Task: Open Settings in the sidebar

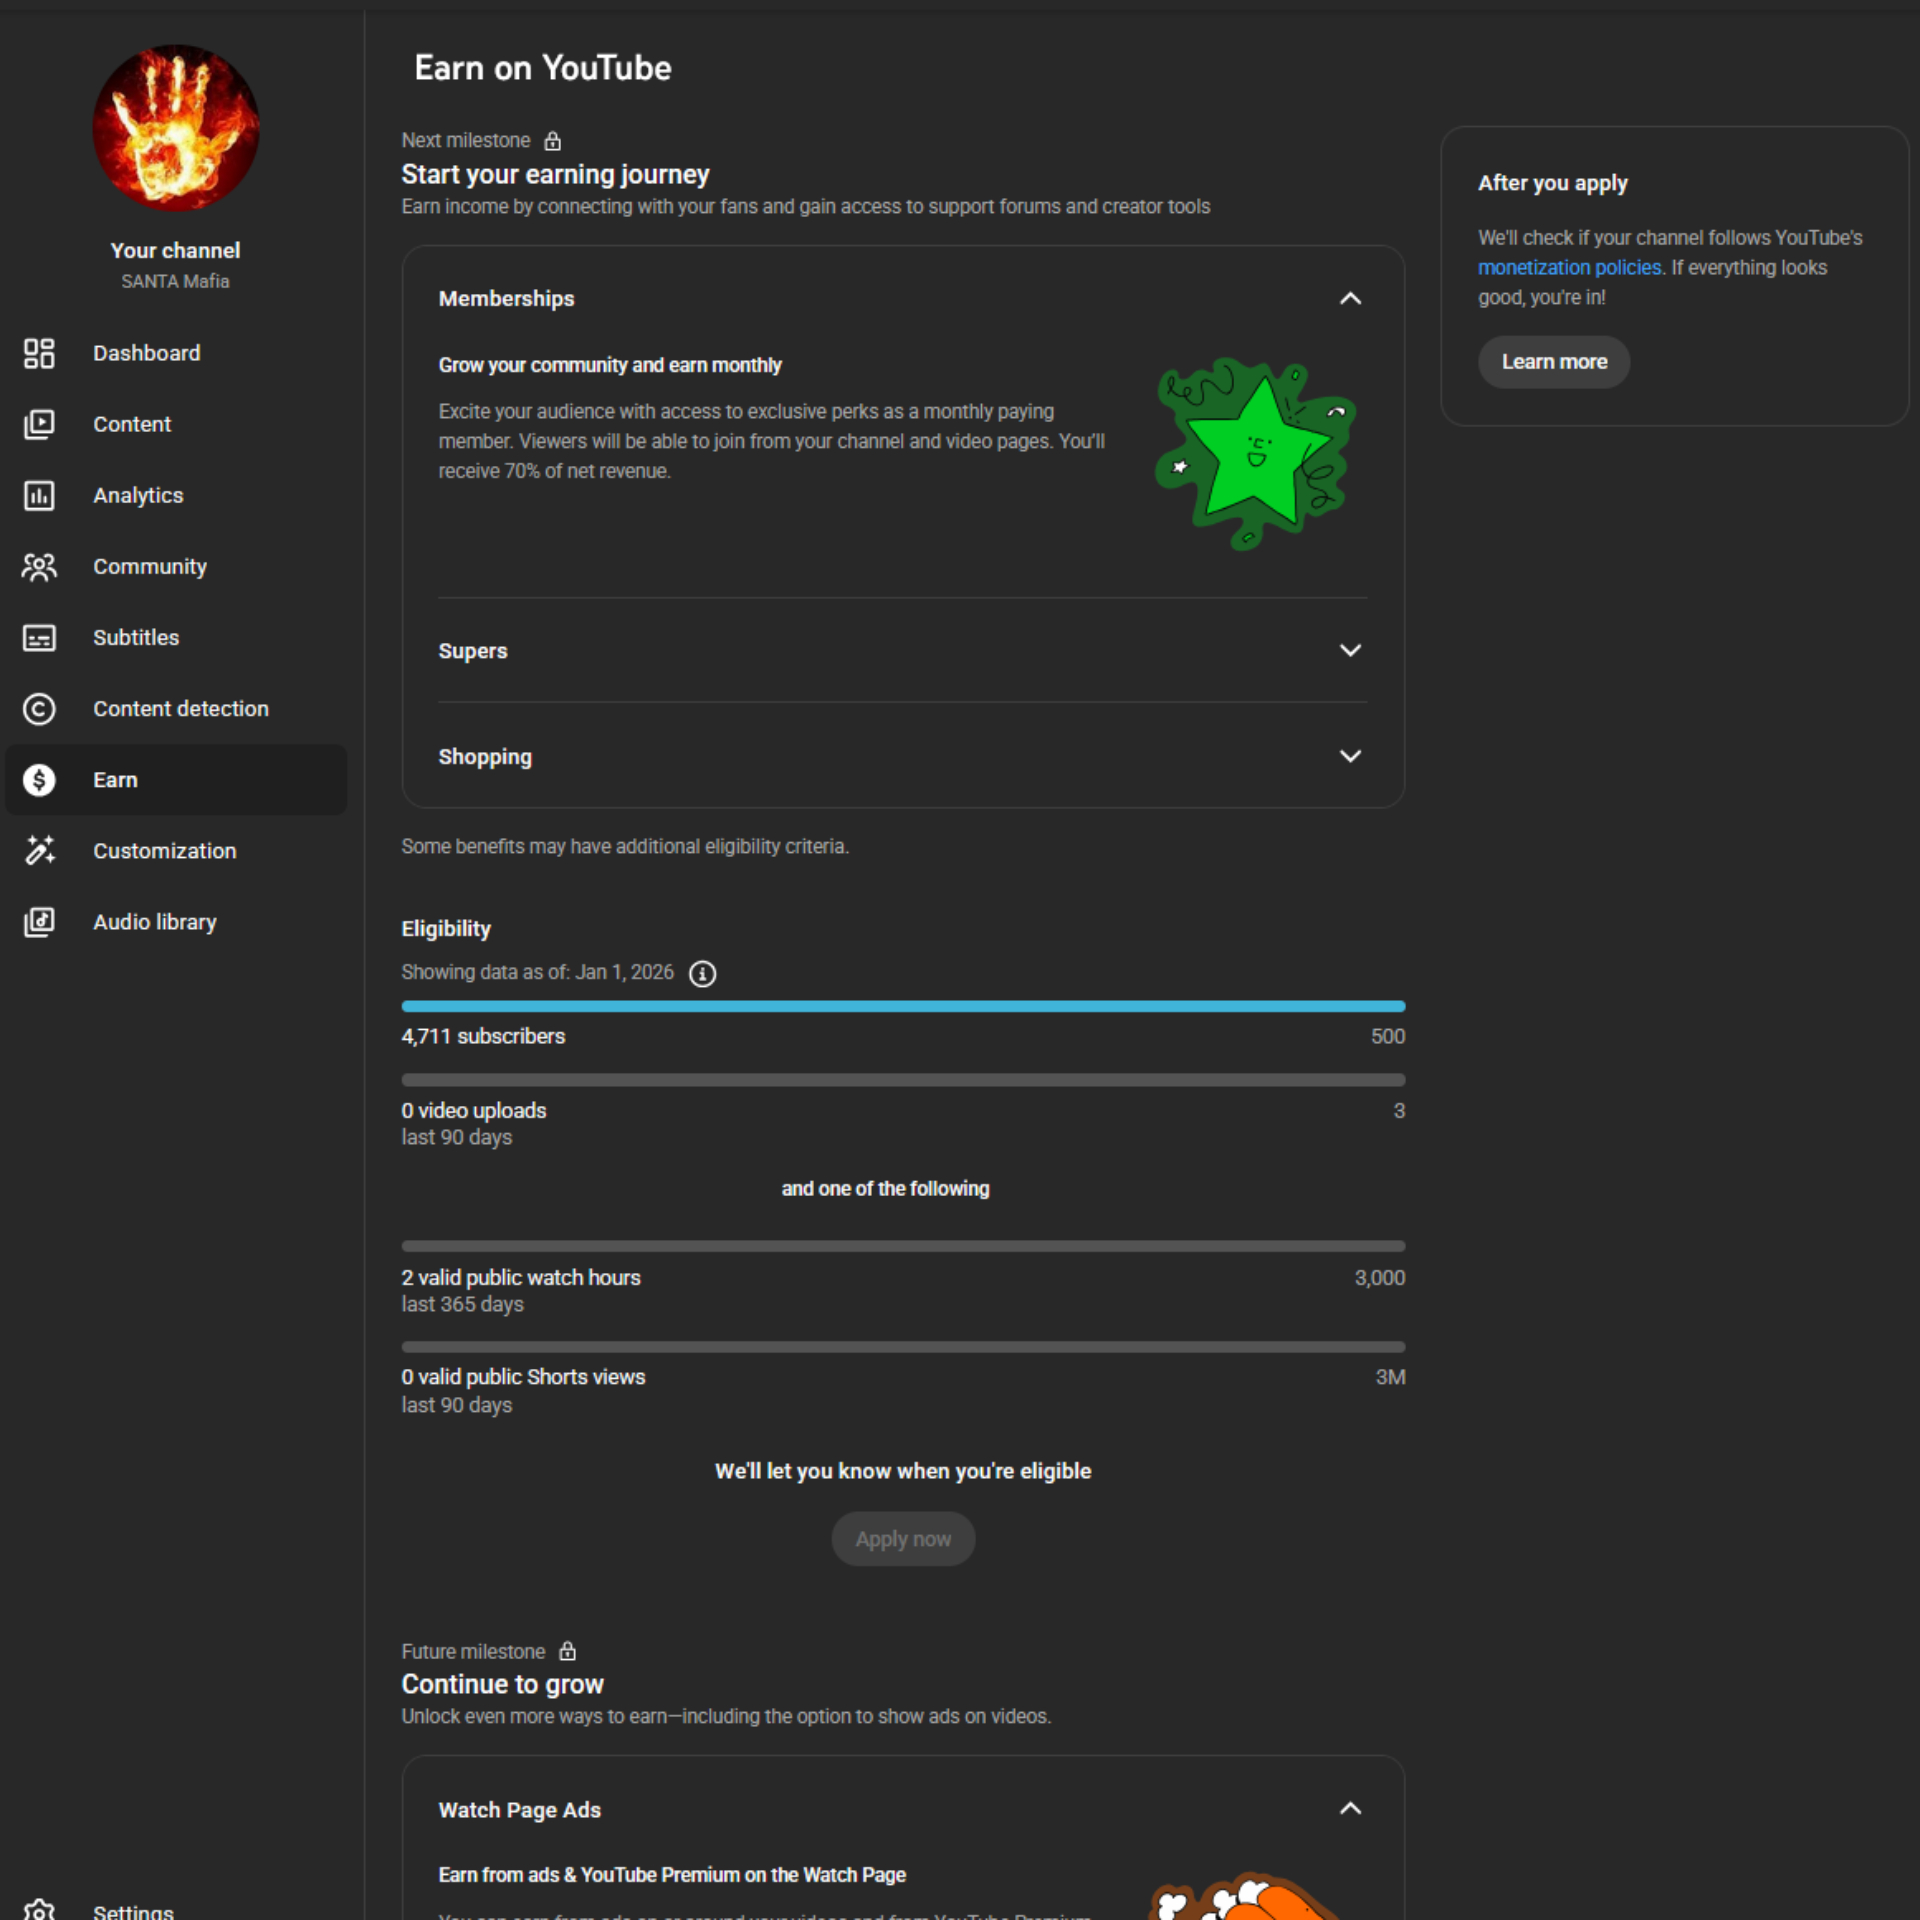Action: tap(132, 1910)
